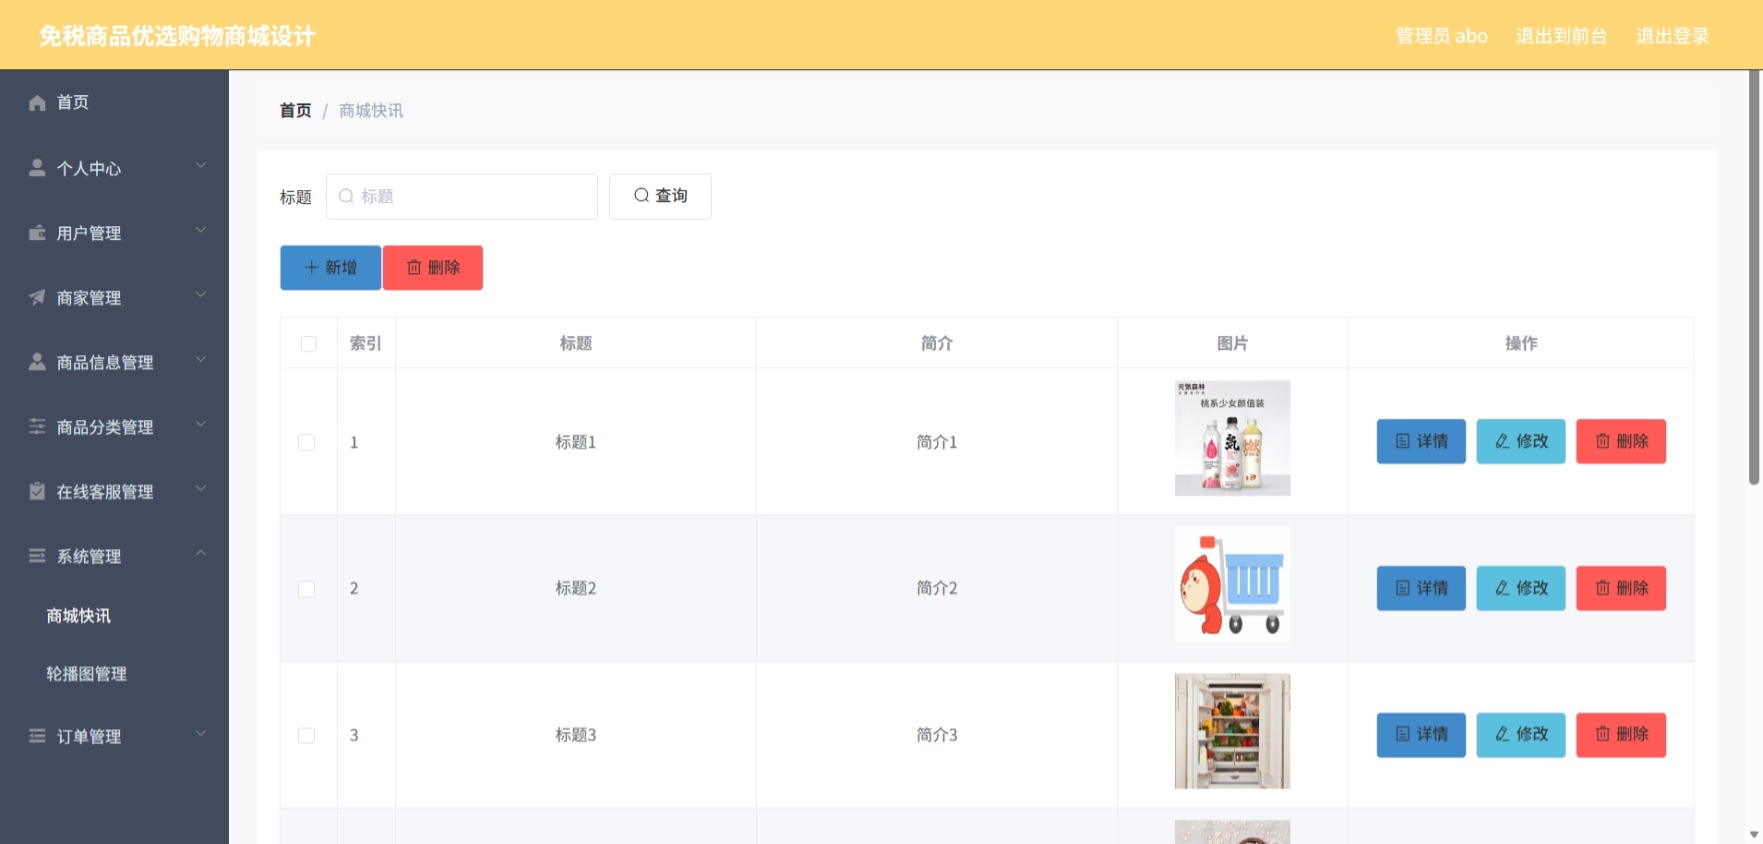Click the list icon beside 系统管理
Image resolution: width=1763 pixels, height=844 pixels.
[x=37, y=556]
